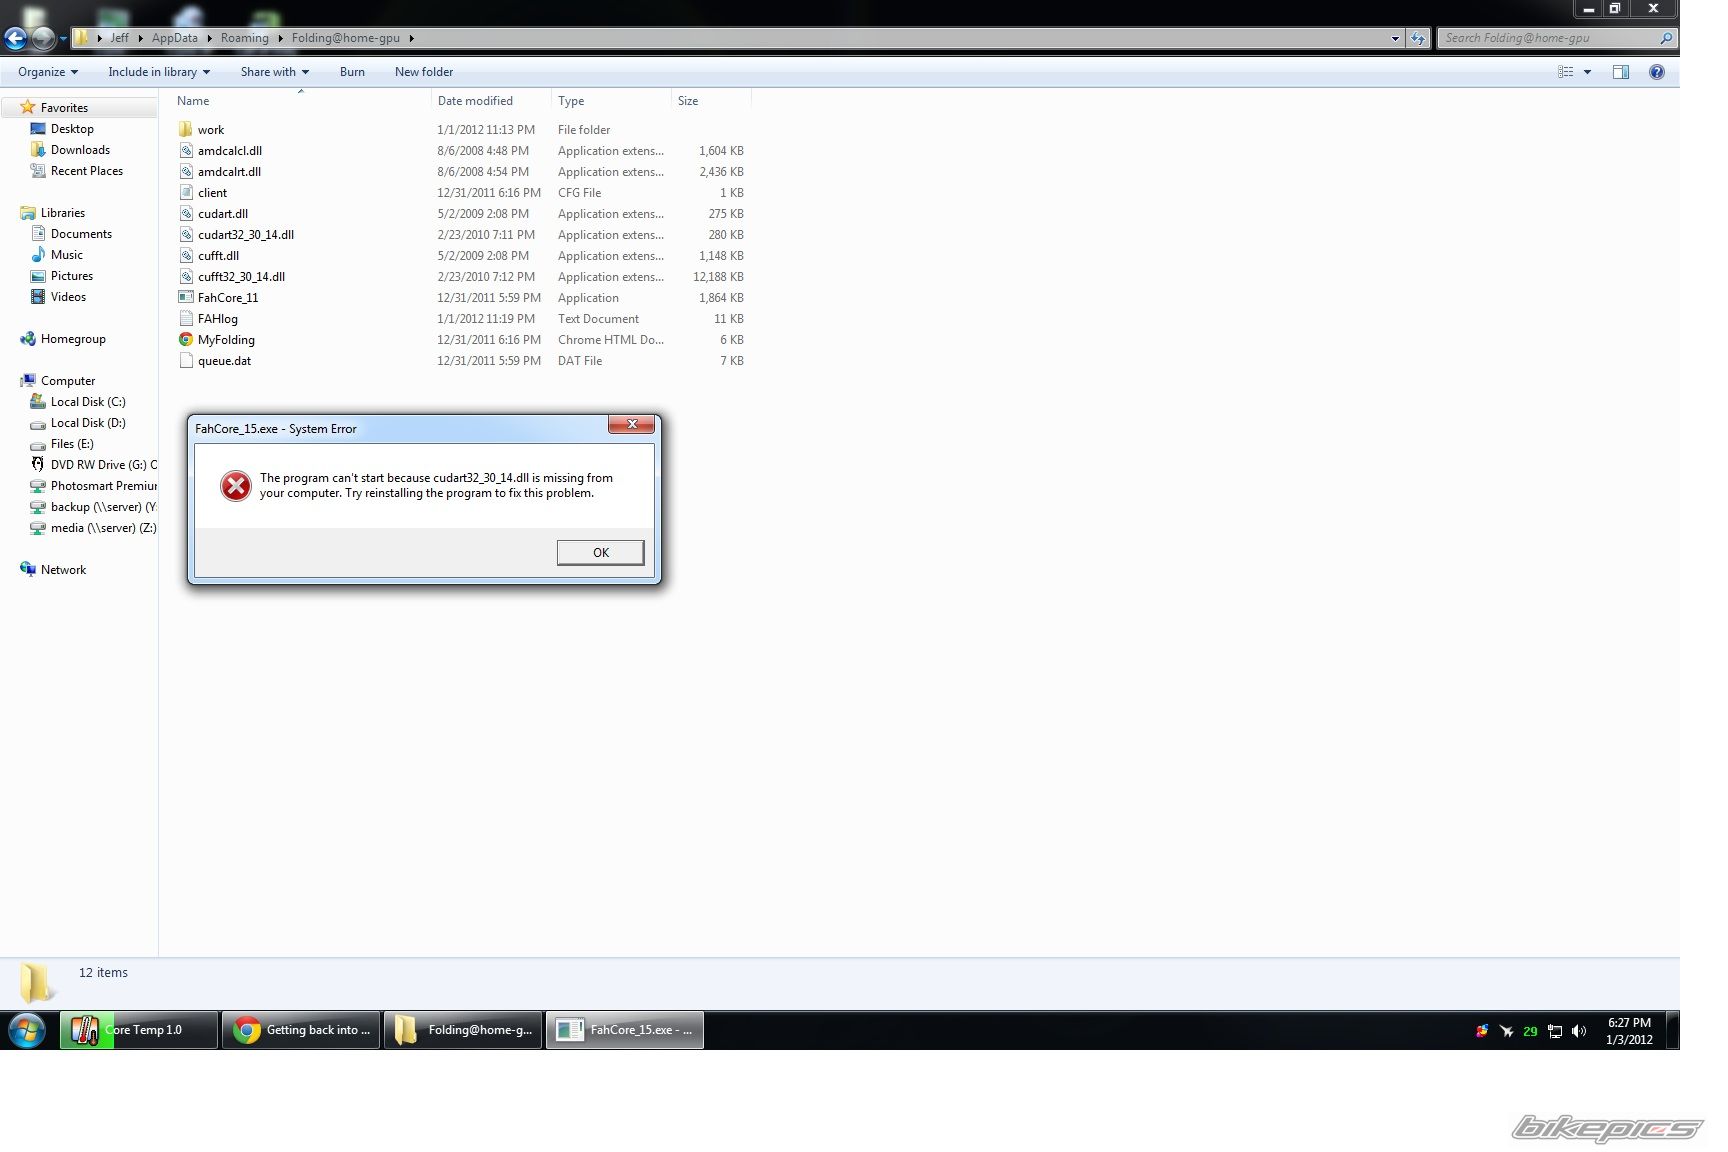Click the Jeff breadcrumb segment
This screenshot has width=1728, height=1152.
[x=119, y=38]
